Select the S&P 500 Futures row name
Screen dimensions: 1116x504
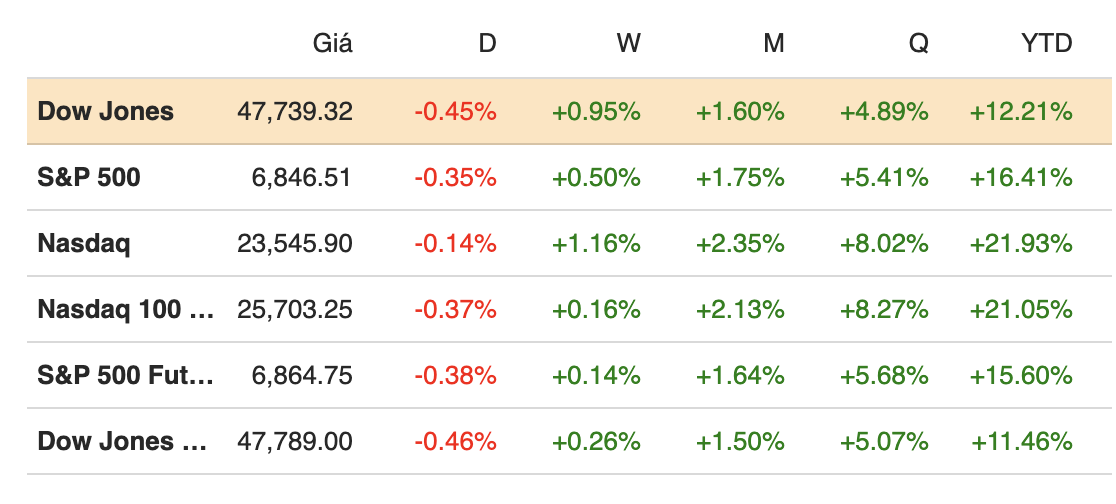(125, 375)
